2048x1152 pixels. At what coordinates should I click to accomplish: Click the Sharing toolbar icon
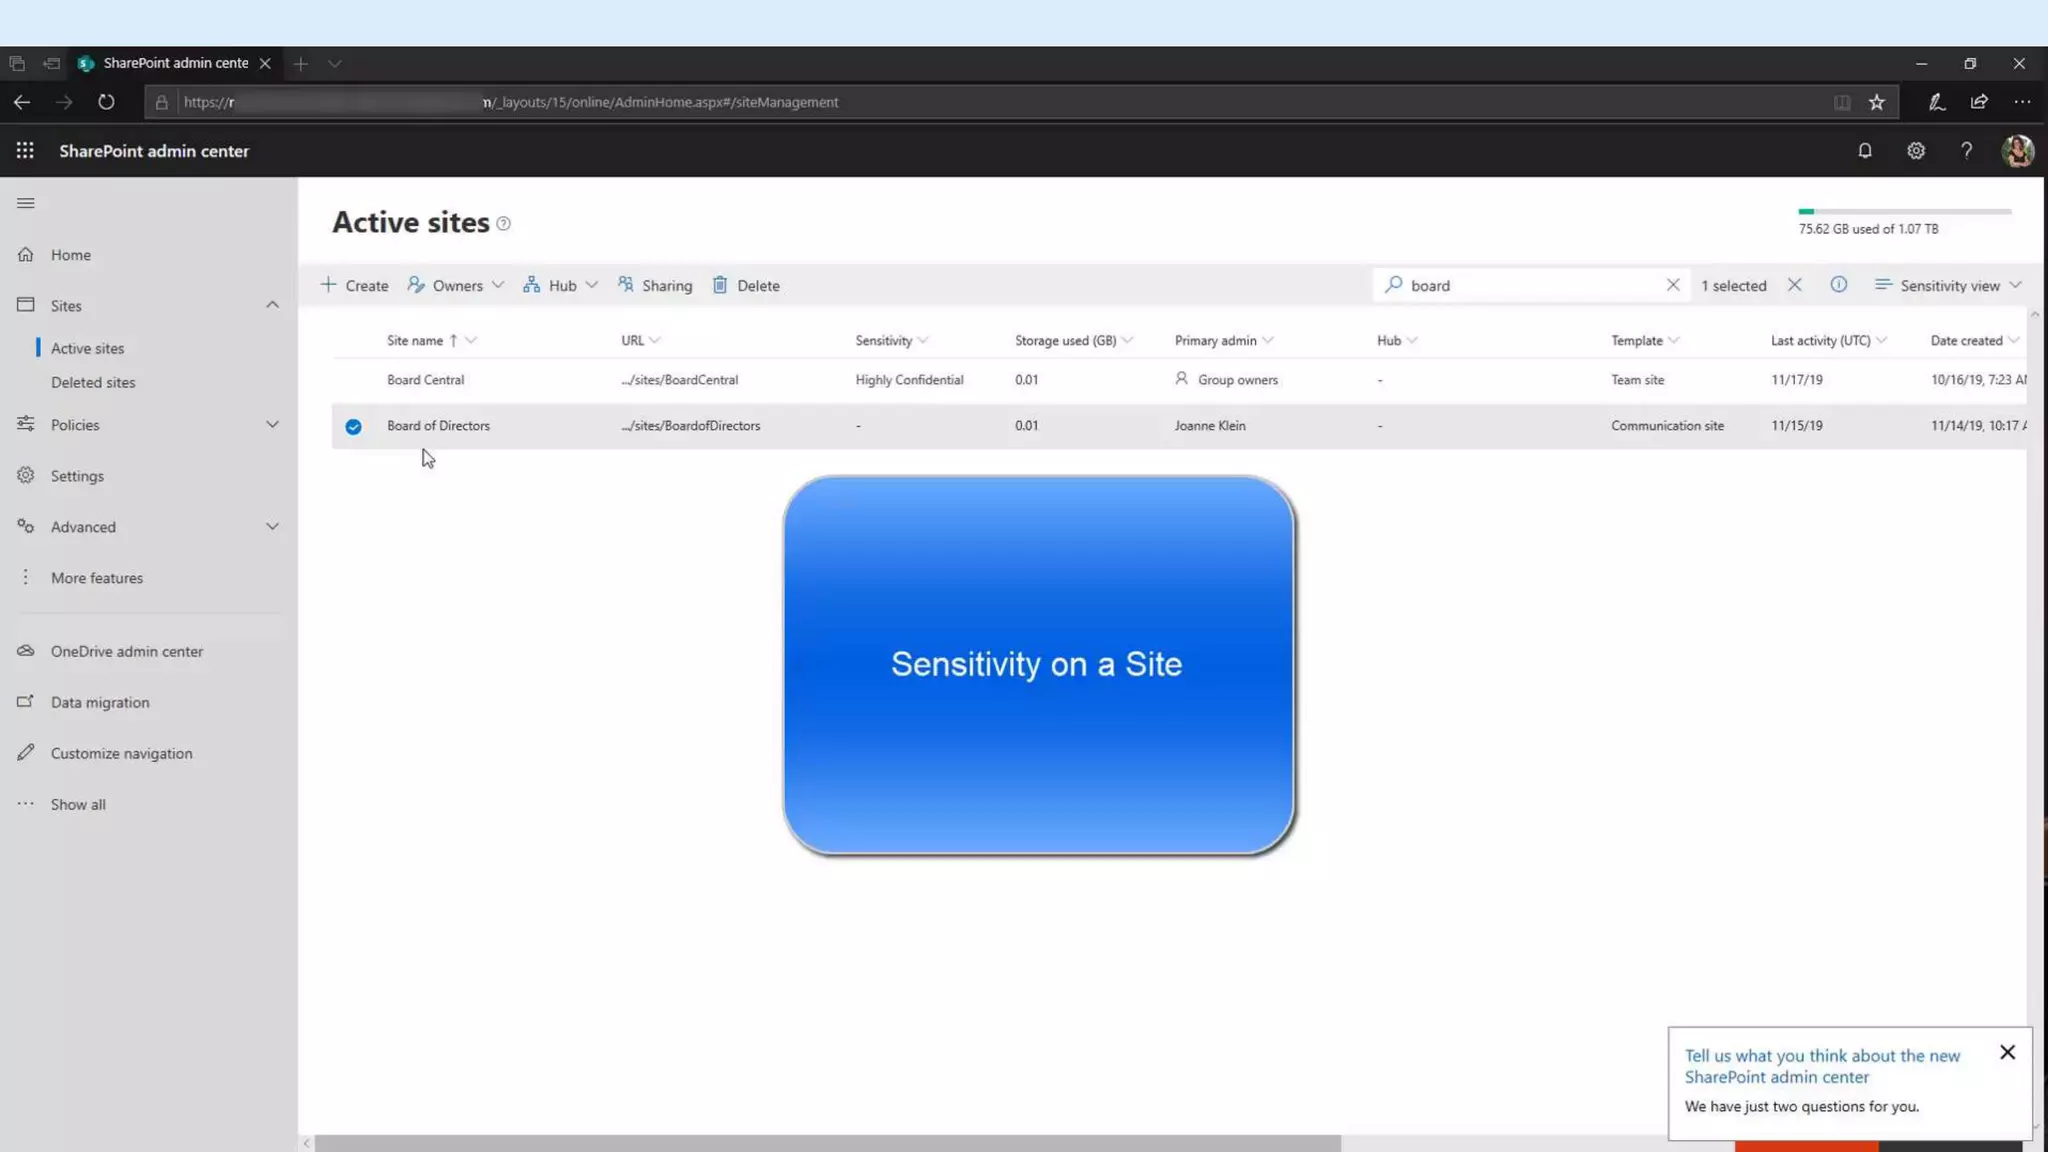point(626,285)
